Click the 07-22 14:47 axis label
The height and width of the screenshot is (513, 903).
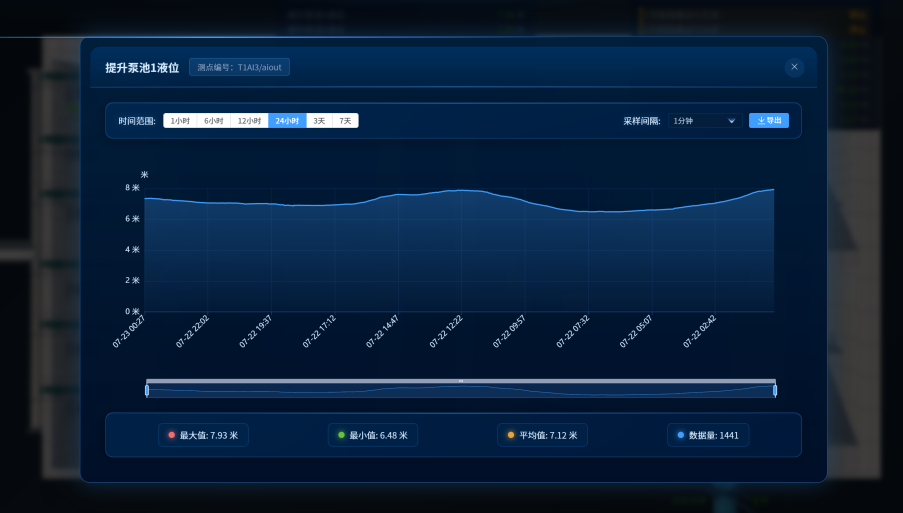[382, 331]
